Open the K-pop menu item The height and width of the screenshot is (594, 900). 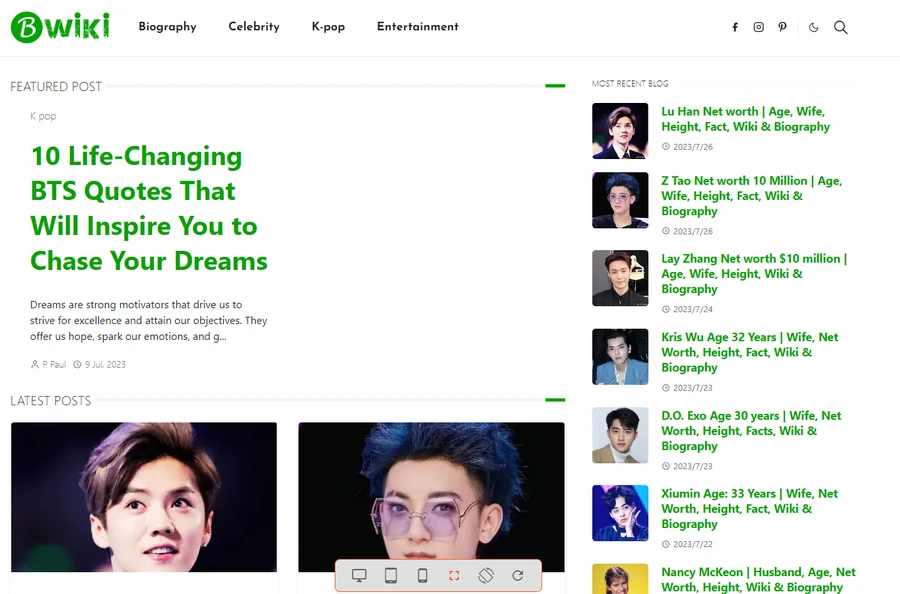click(x=328, y=27)
